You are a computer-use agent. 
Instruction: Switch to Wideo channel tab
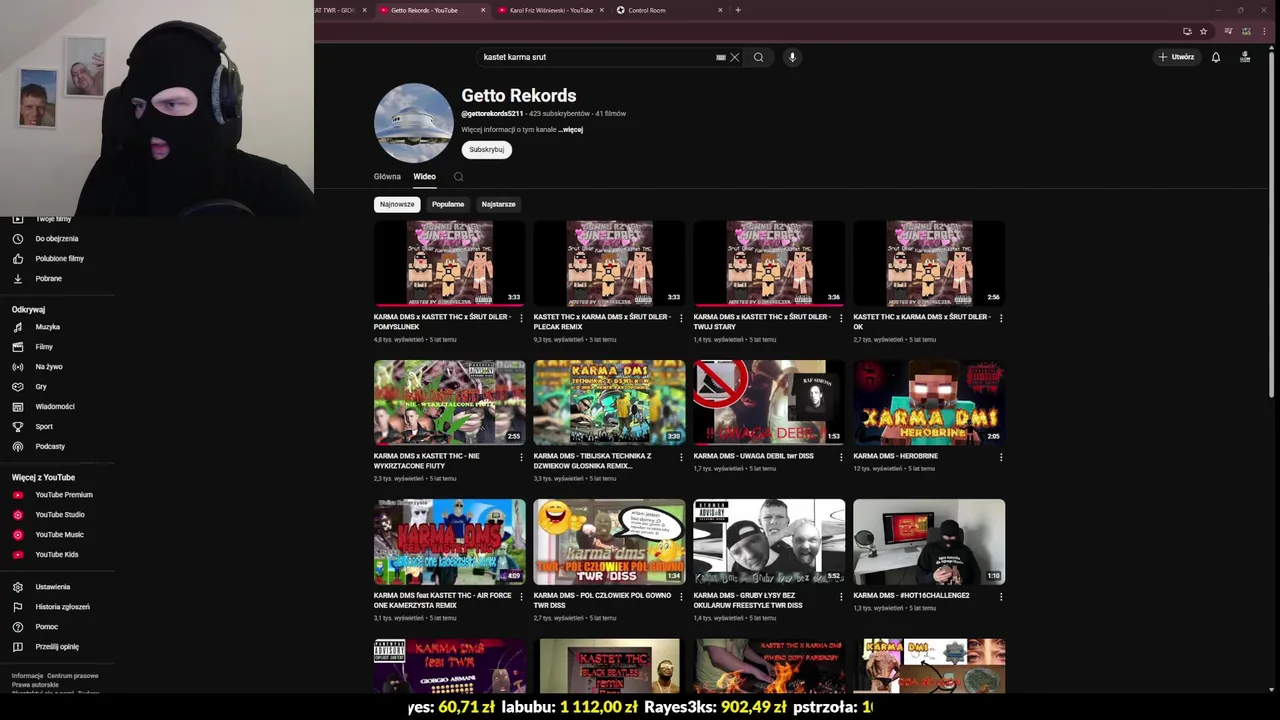click(424, 177)
